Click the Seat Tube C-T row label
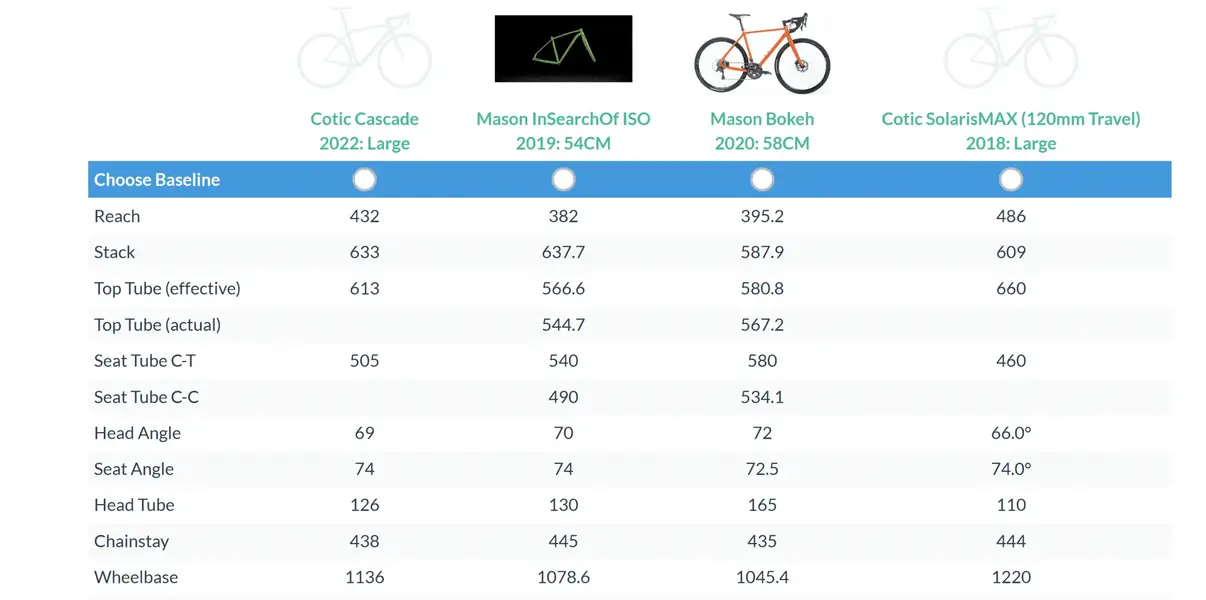The height and width of the screenshot is (600, 1206). 144,360
